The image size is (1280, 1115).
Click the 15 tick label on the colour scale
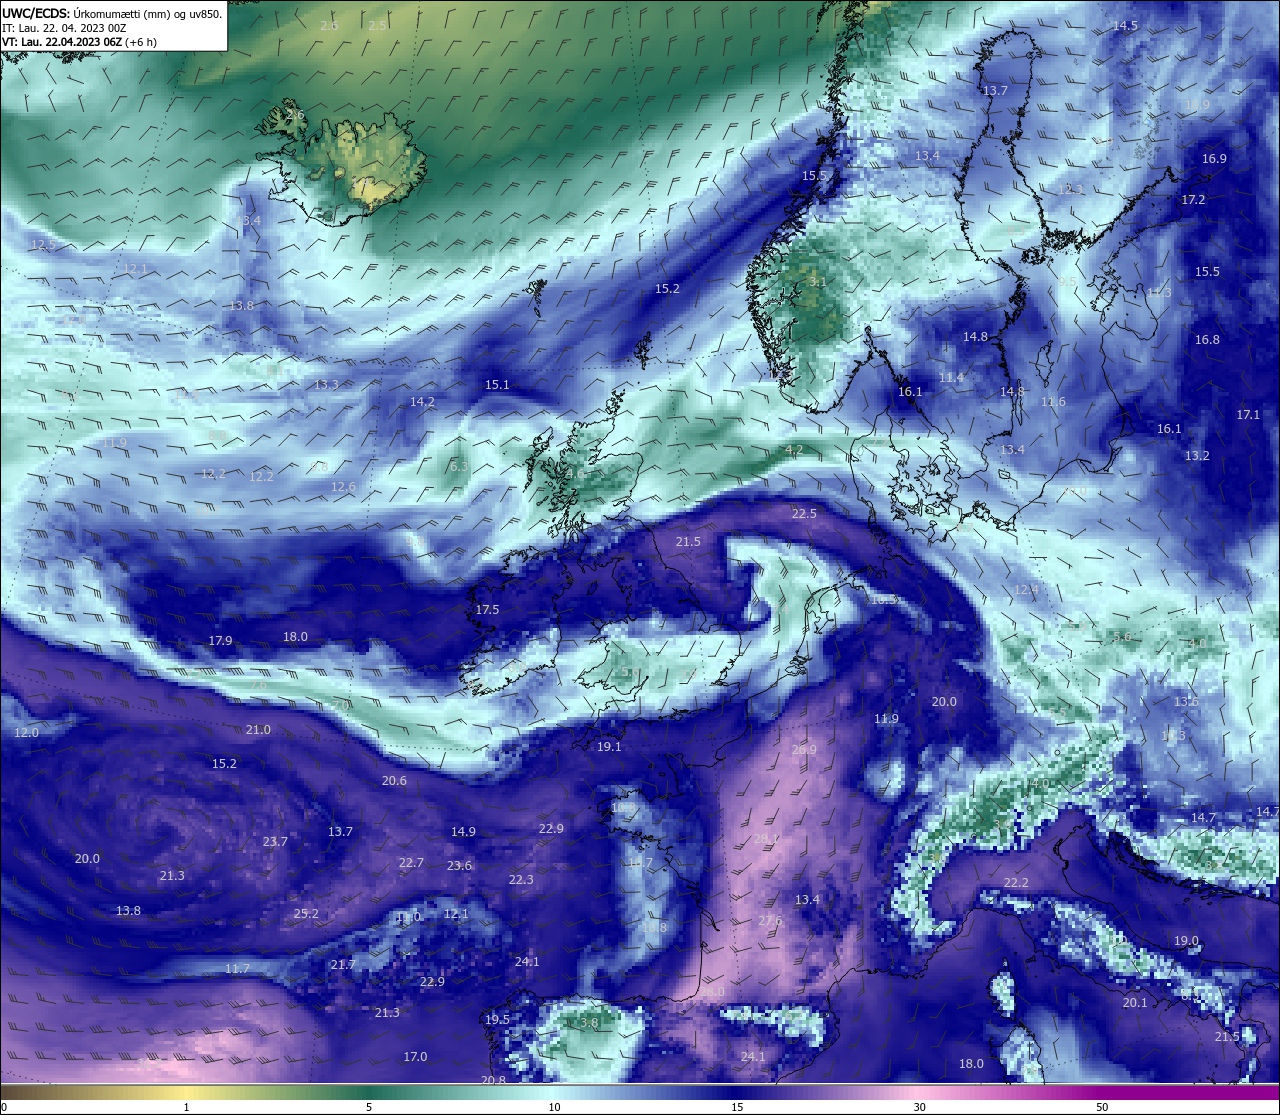click(x=737, y=1107)
